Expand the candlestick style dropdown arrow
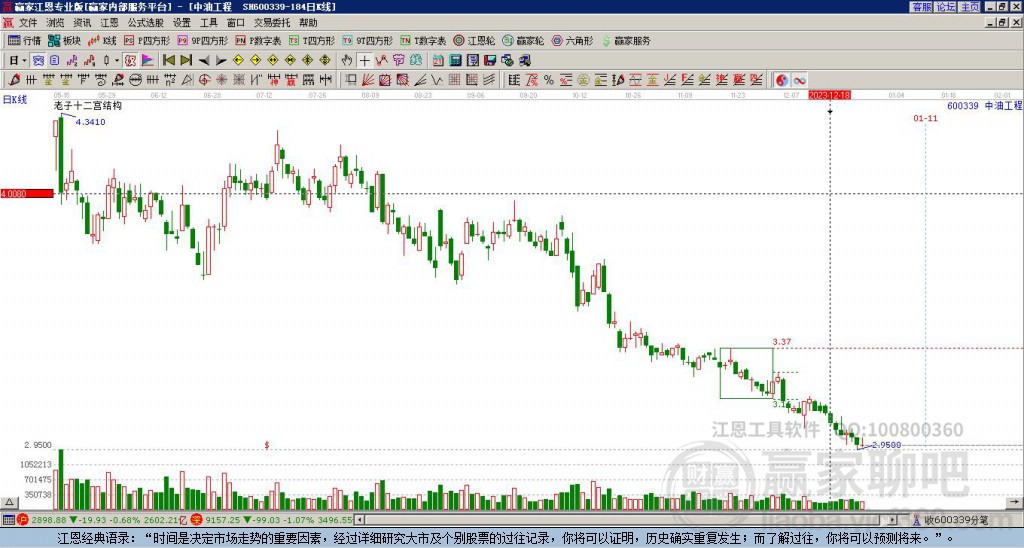 [117, 61]
